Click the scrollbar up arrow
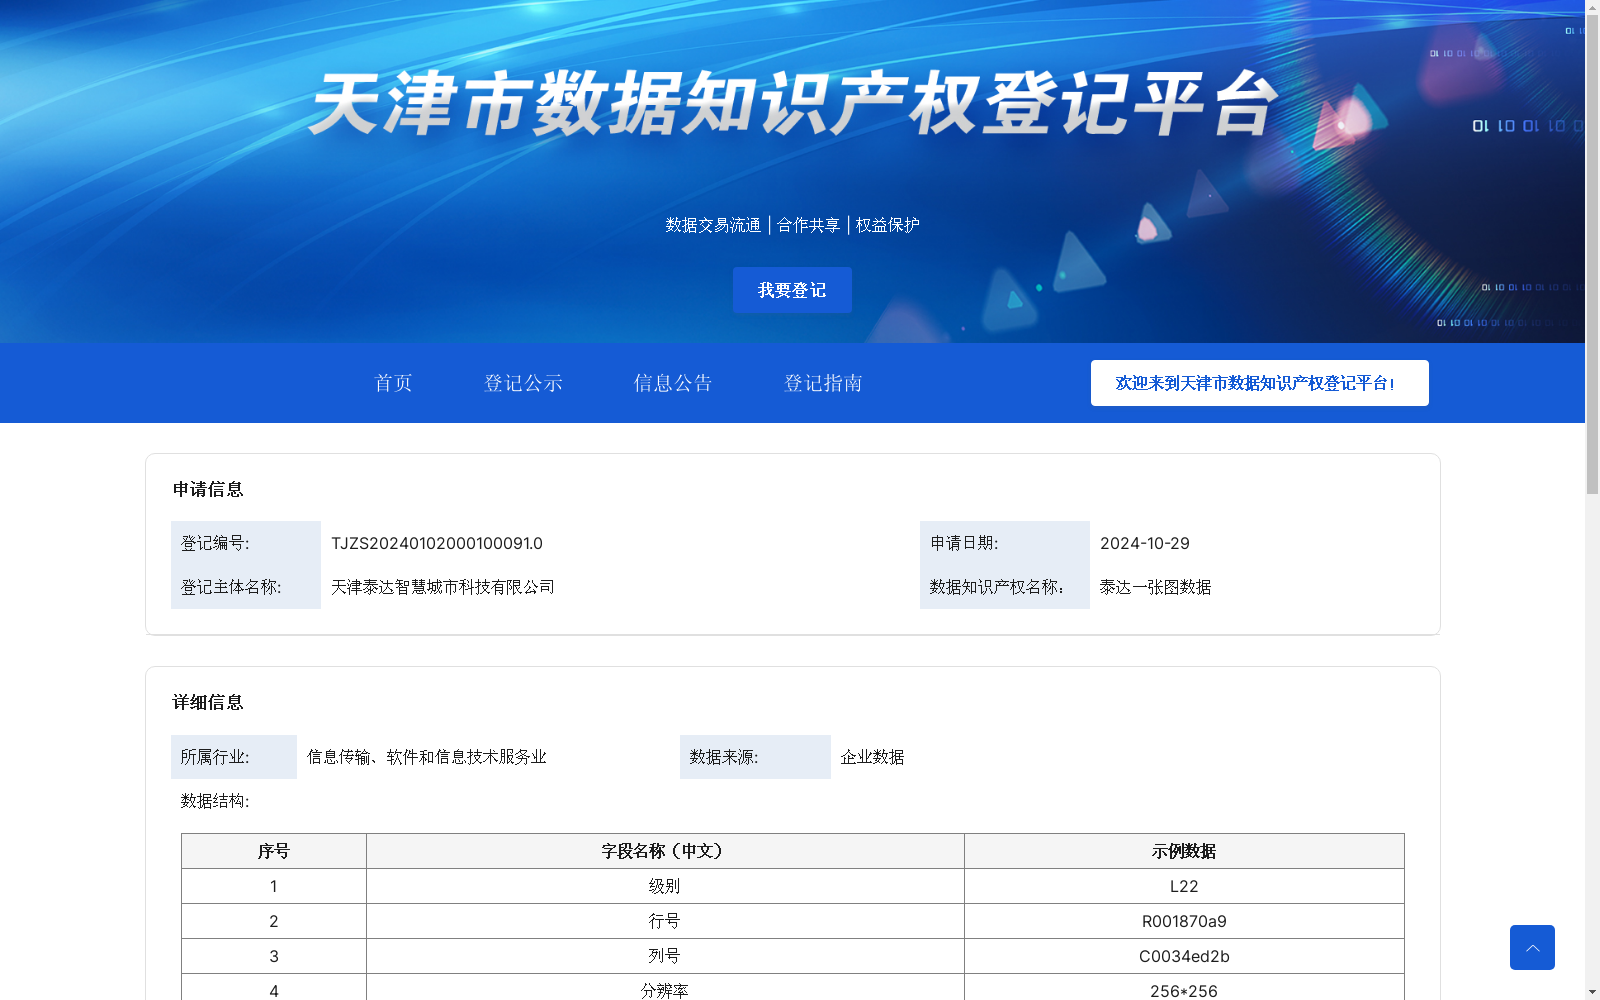This screenshot has height=1000, width=1600. coord(1592,7)
